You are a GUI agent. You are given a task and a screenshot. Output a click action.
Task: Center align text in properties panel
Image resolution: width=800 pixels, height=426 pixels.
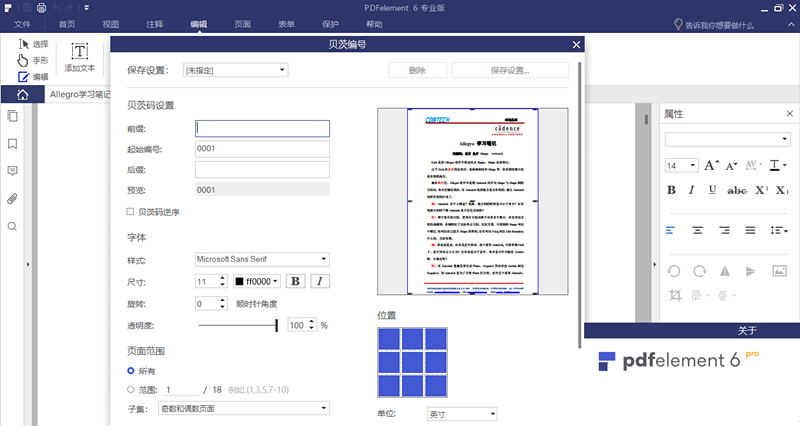tap(697, 231)
